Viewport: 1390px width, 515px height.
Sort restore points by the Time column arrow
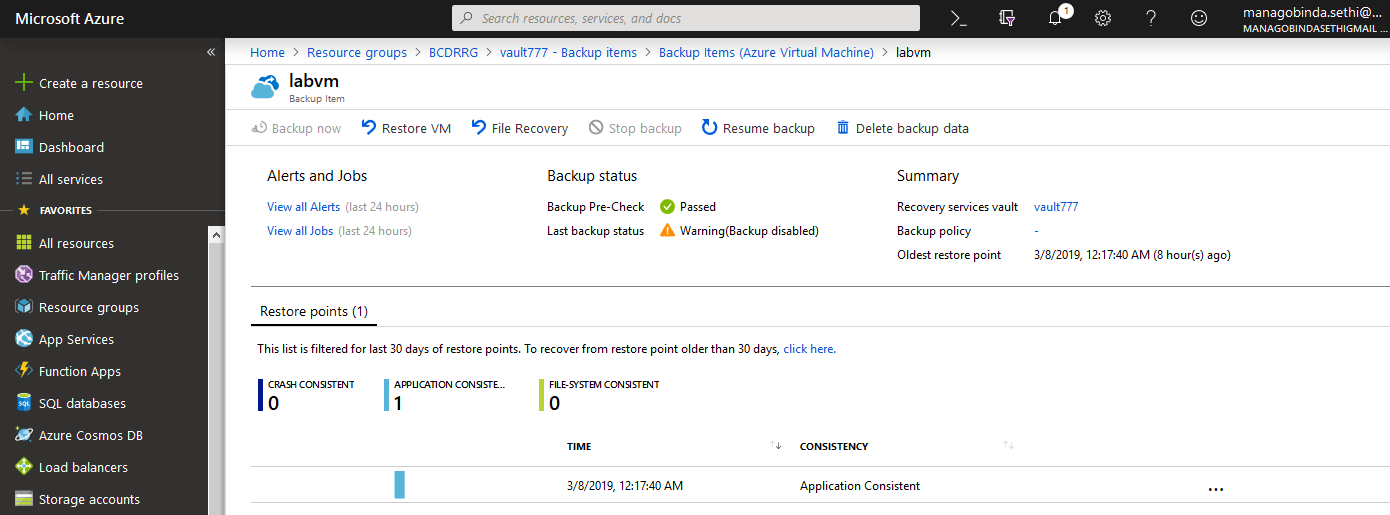coord(777,446)
